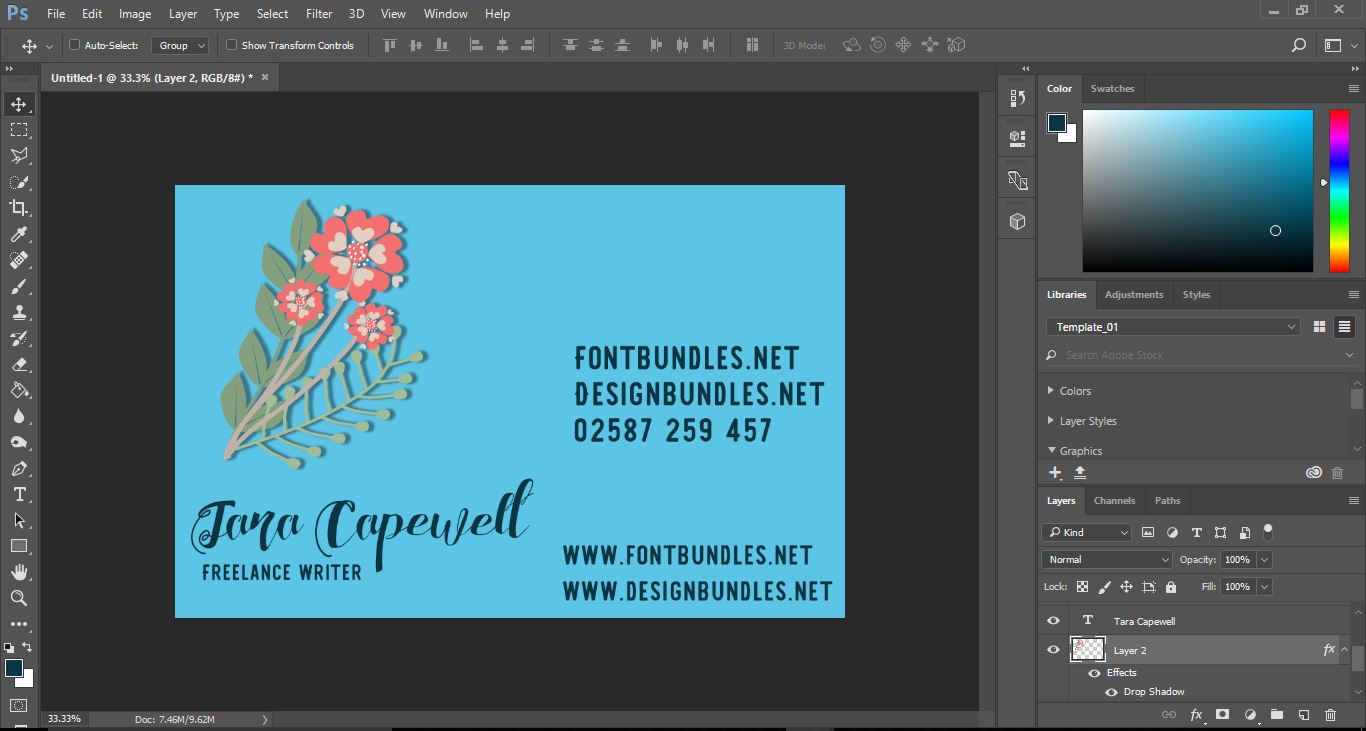Toggle the layer filter on/off switch
Viewport: 1366px width, 731px height.
[x=1268, y=531]
